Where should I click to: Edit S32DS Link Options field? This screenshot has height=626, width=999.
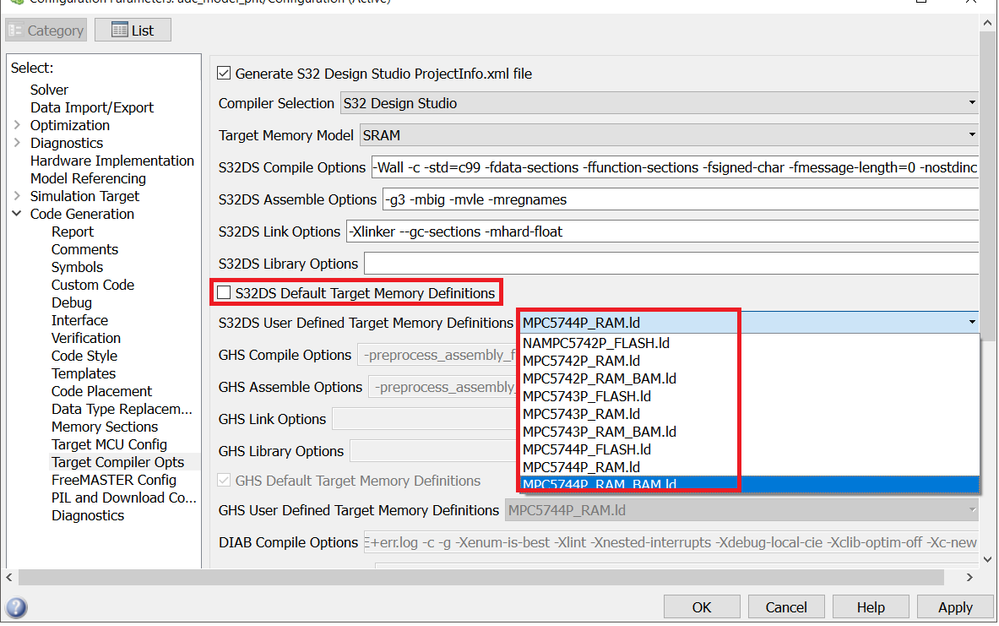663,232
